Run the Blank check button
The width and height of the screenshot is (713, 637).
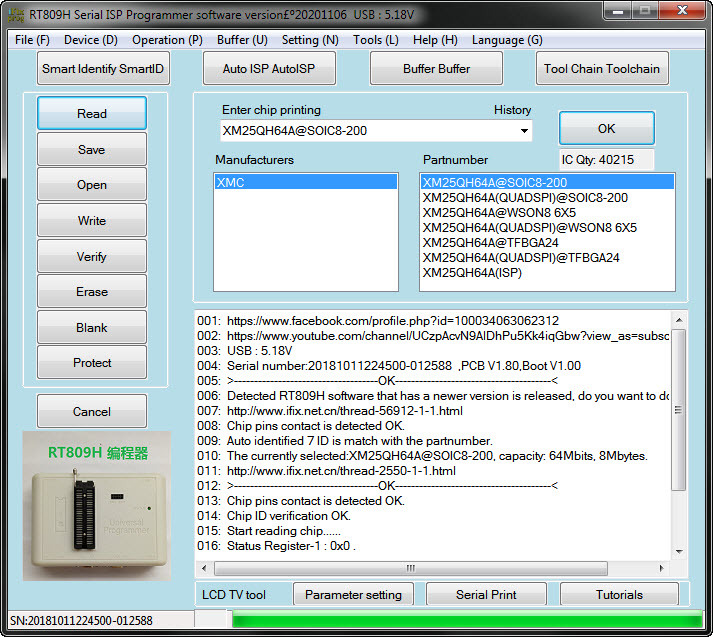tap(92, 327)
